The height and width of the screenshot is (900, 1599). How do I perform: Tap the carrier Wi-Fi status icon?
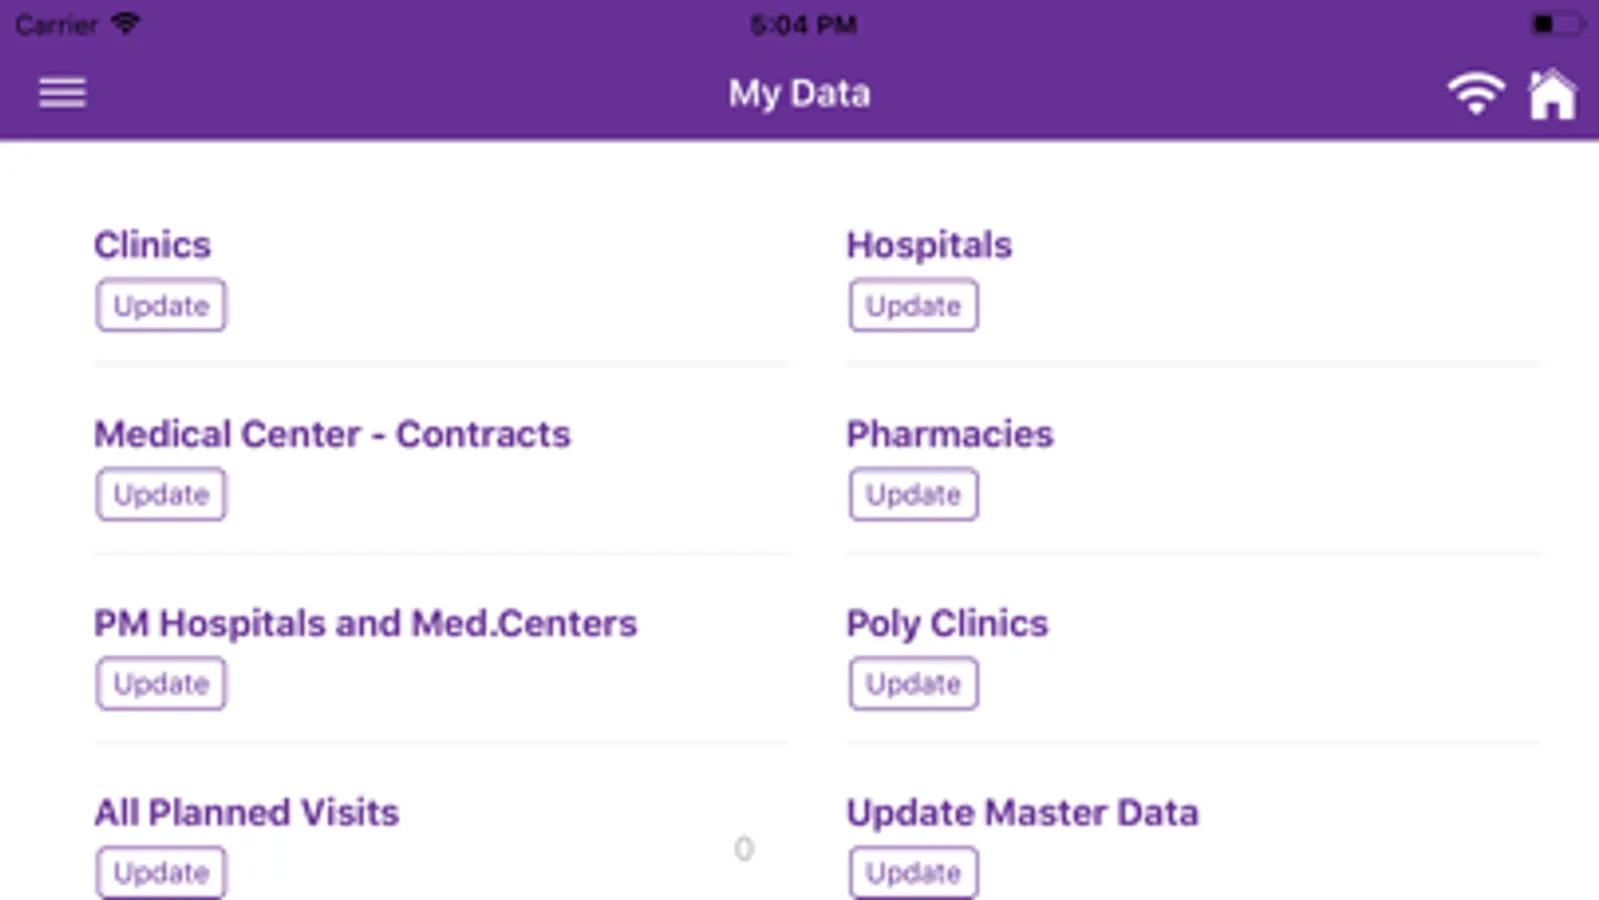pyautogui.click(x=126, y=23)
